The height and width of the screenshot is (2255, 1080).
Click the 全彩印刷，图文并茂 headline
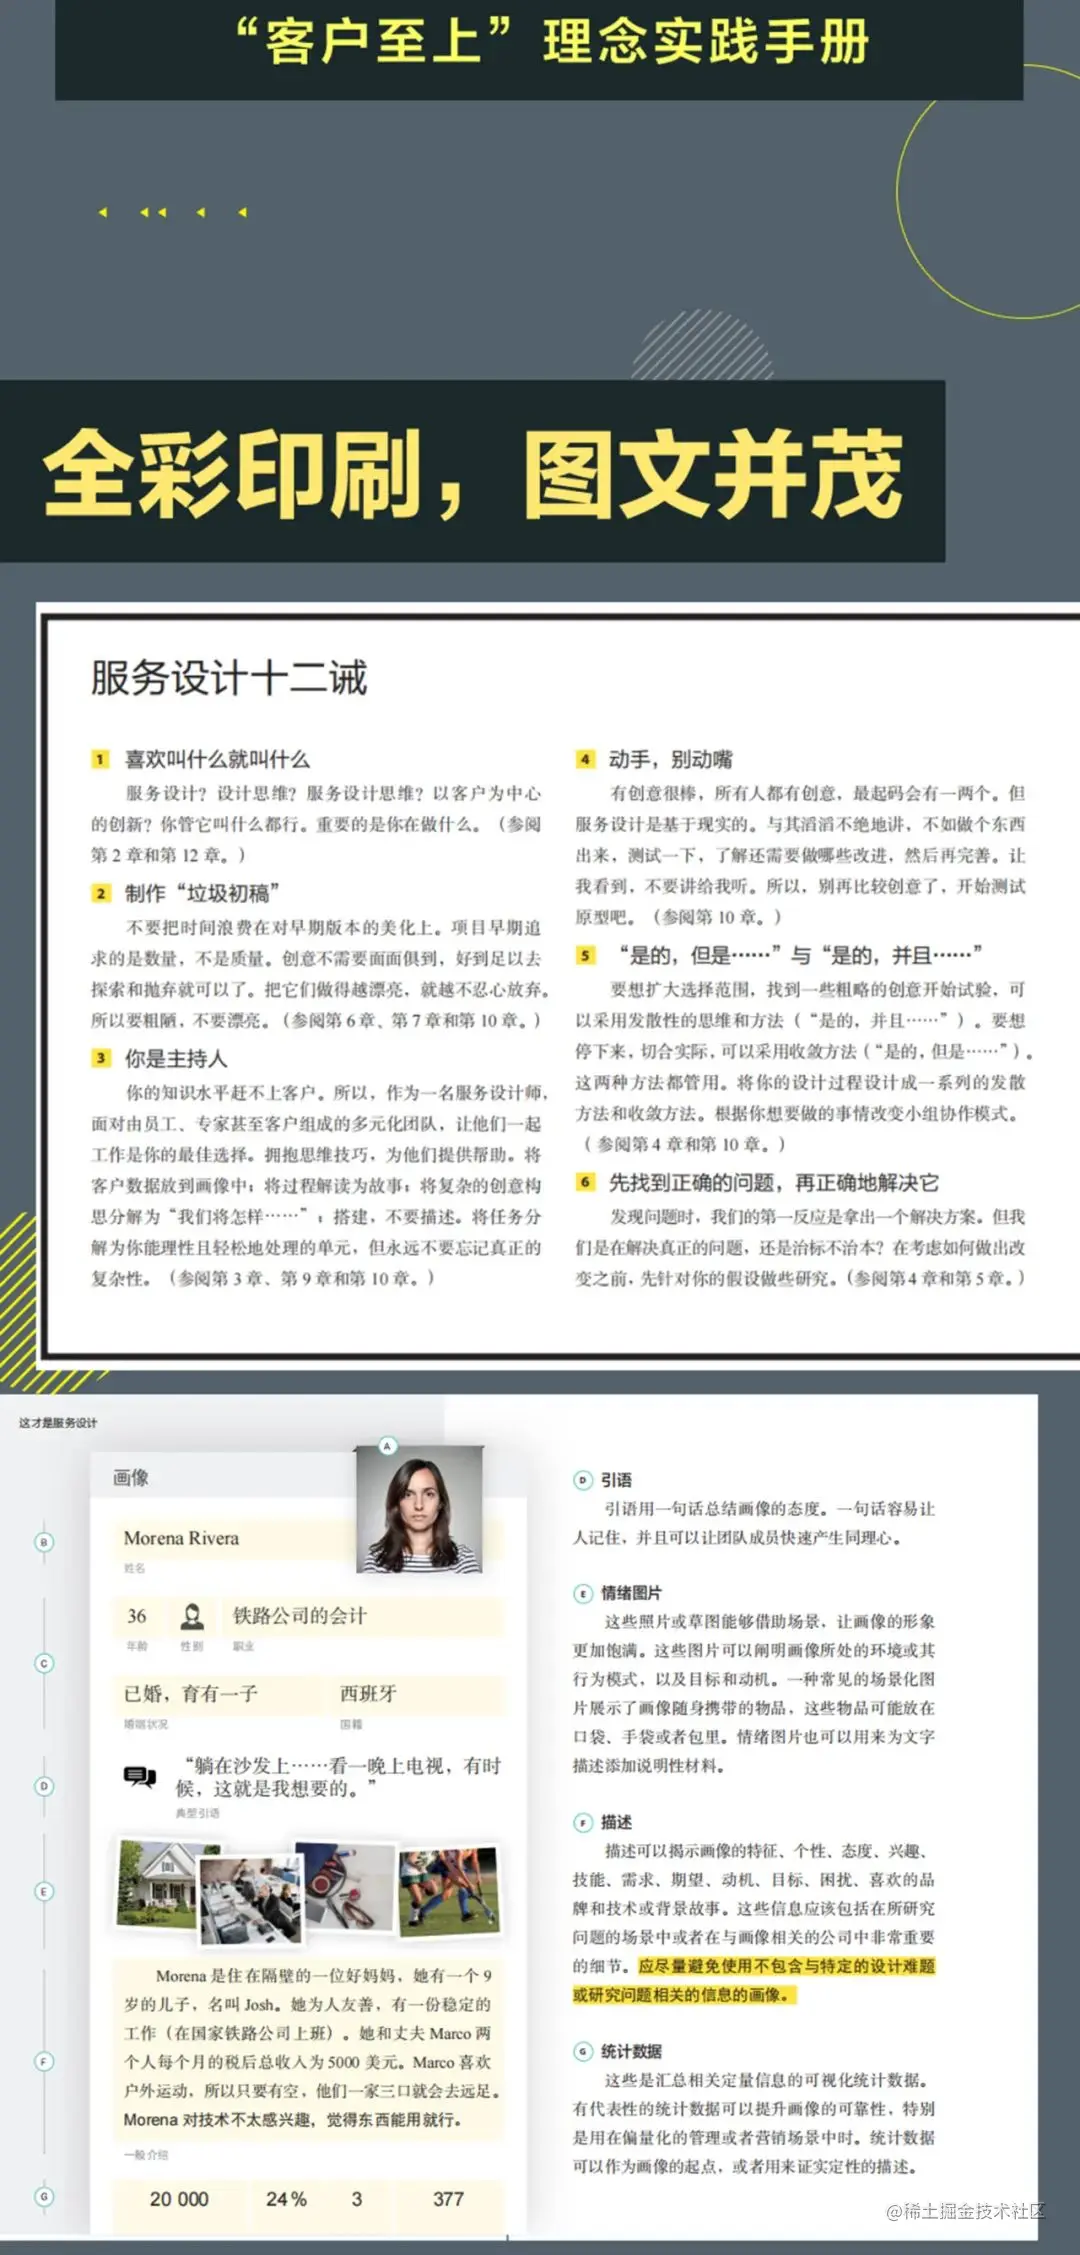click(473, 473)
